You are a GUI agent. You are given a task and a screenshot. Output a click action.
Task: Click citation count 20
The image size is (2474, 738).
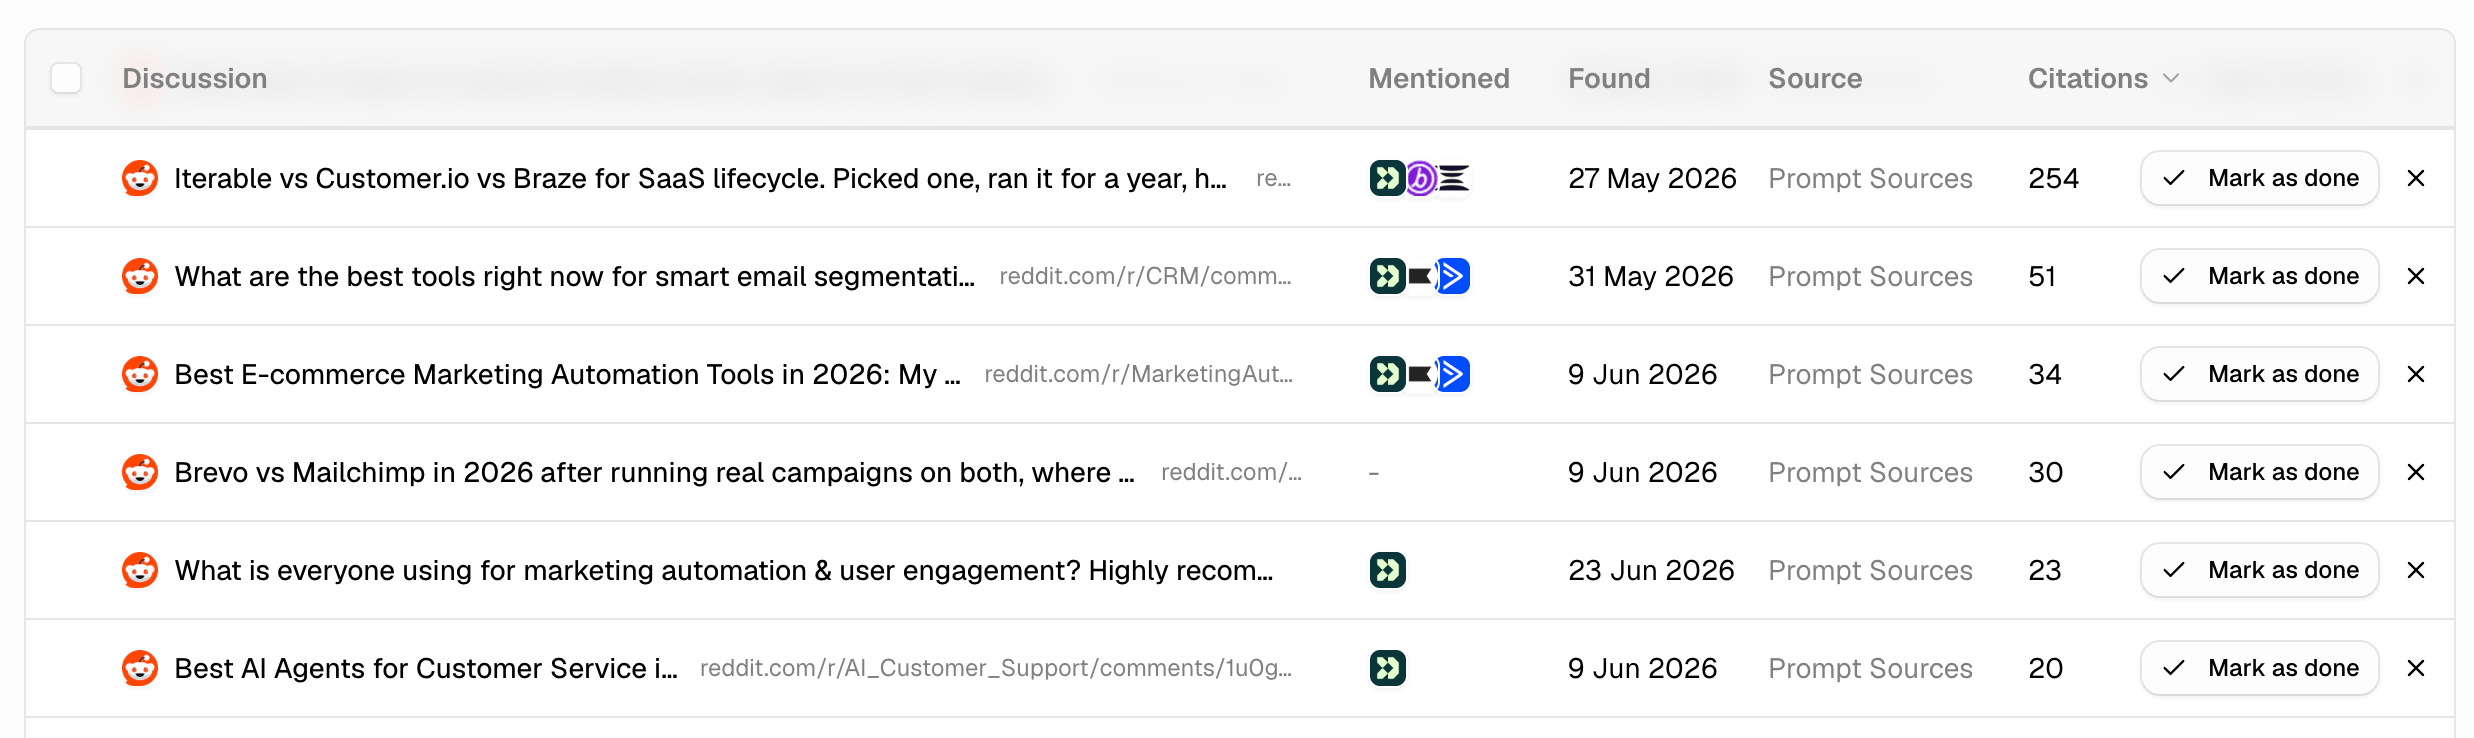click(2046, 668)
